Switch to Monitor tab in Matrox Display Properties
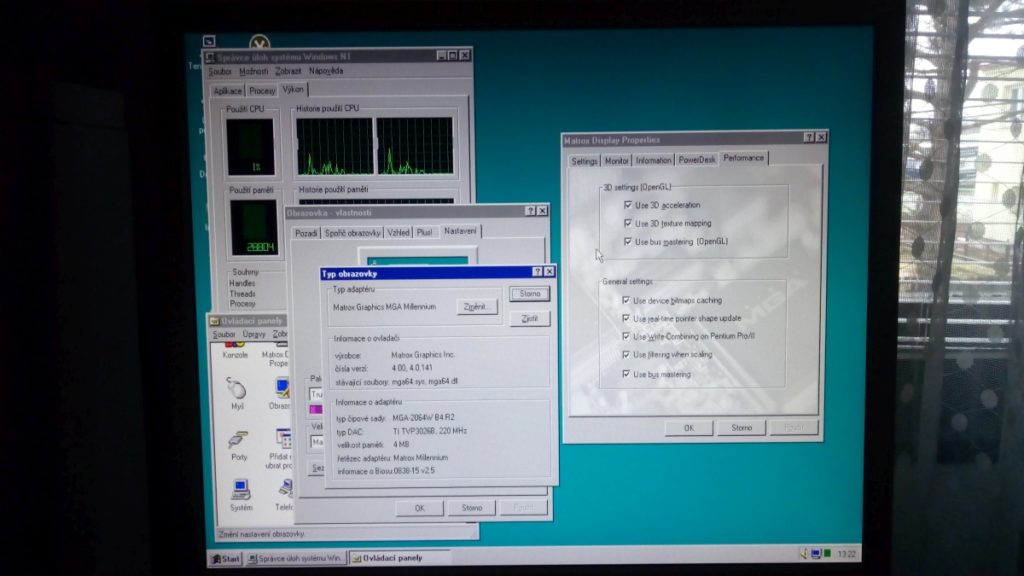Image resolution: width=1024 pixels, height=576 pixels. pyautogui.click(x=616, y=161)
